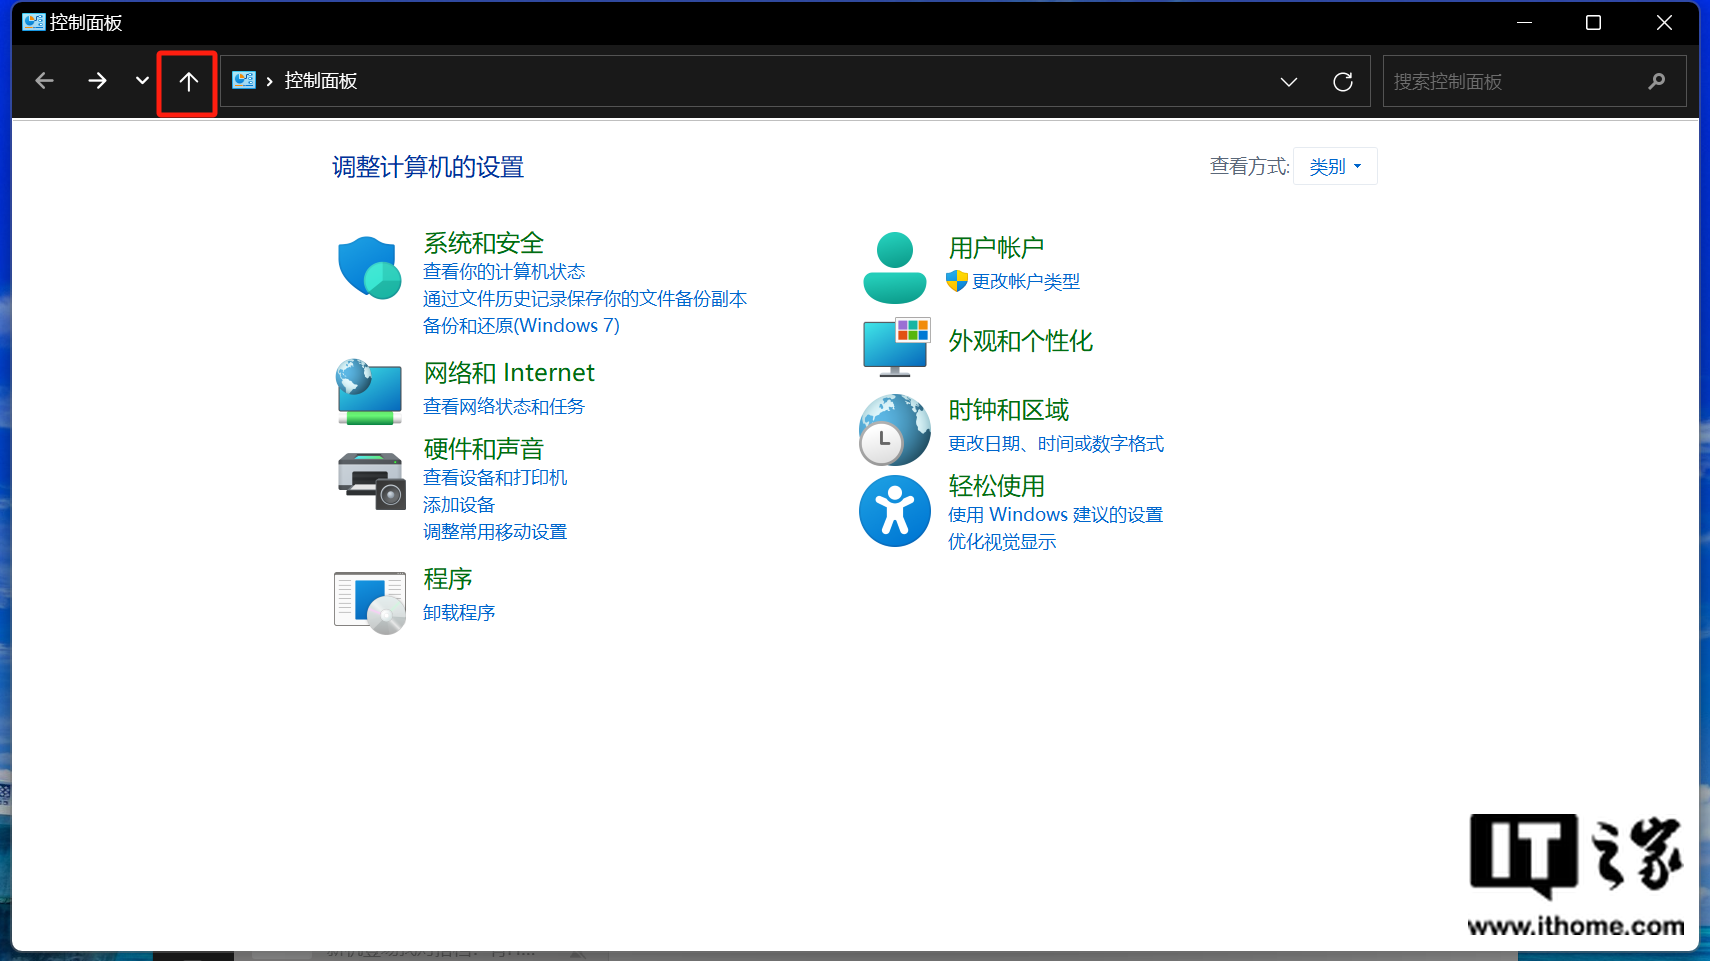Open 查看设备和打印机 link
The width and height of the screenshot is (1710, 961).
click(495, 478)
